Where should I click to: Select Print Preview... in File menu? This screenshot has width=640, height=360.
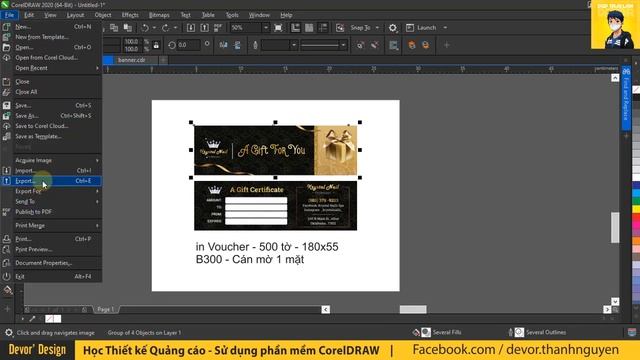(x=51, y=249)
